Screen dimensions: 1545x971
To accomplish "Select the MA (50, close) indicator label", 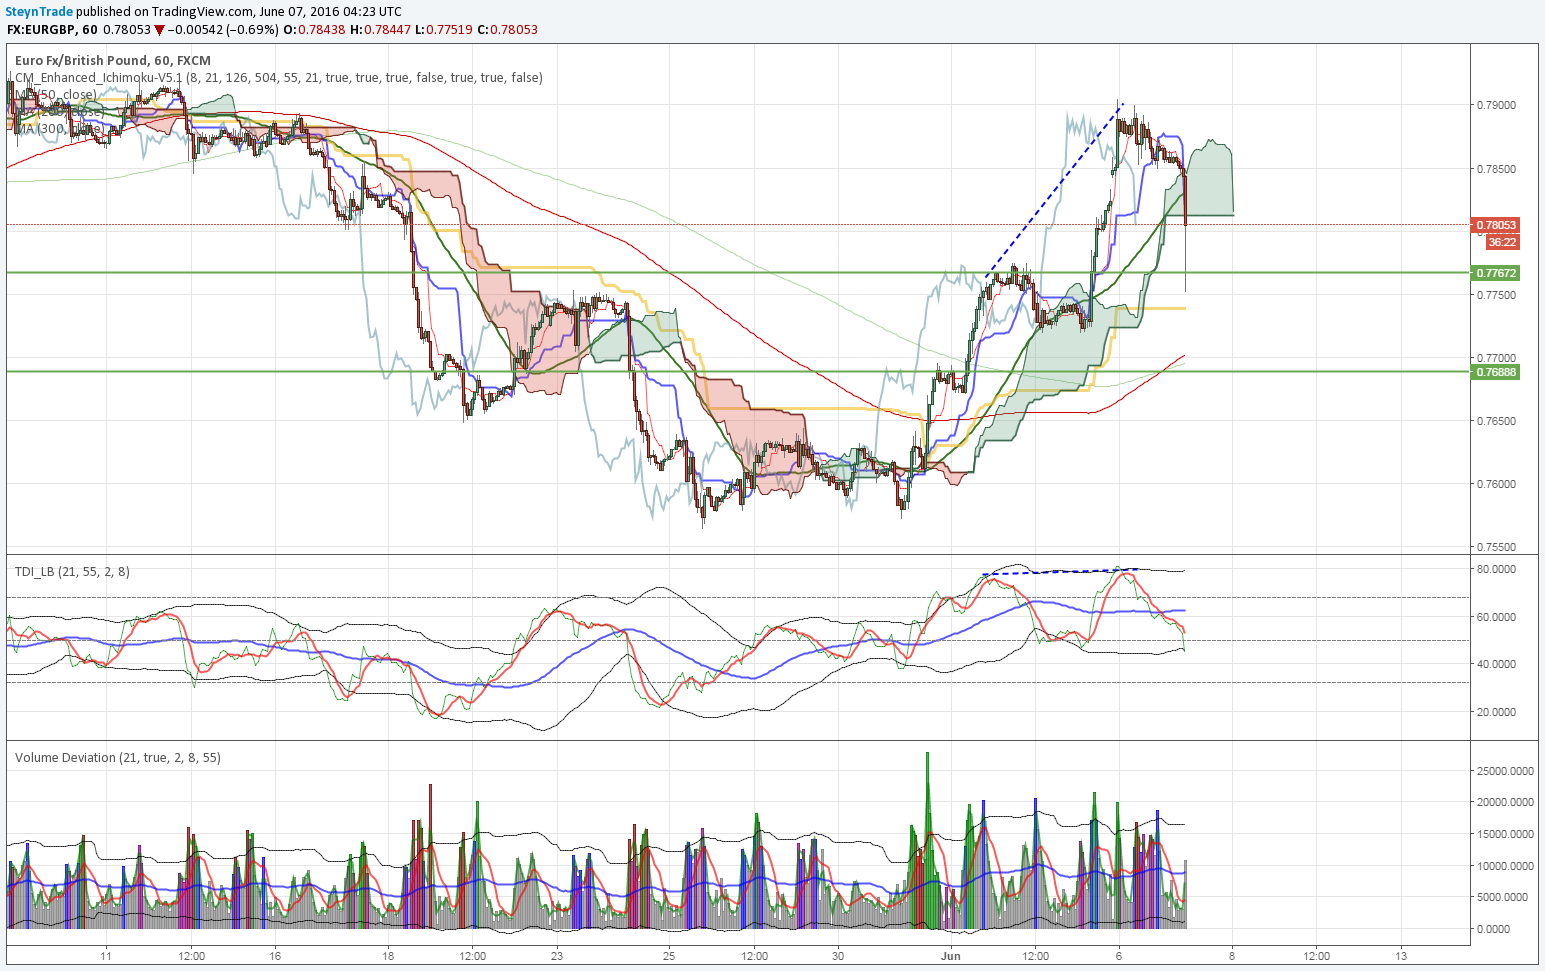I will (x=56, y=94).
